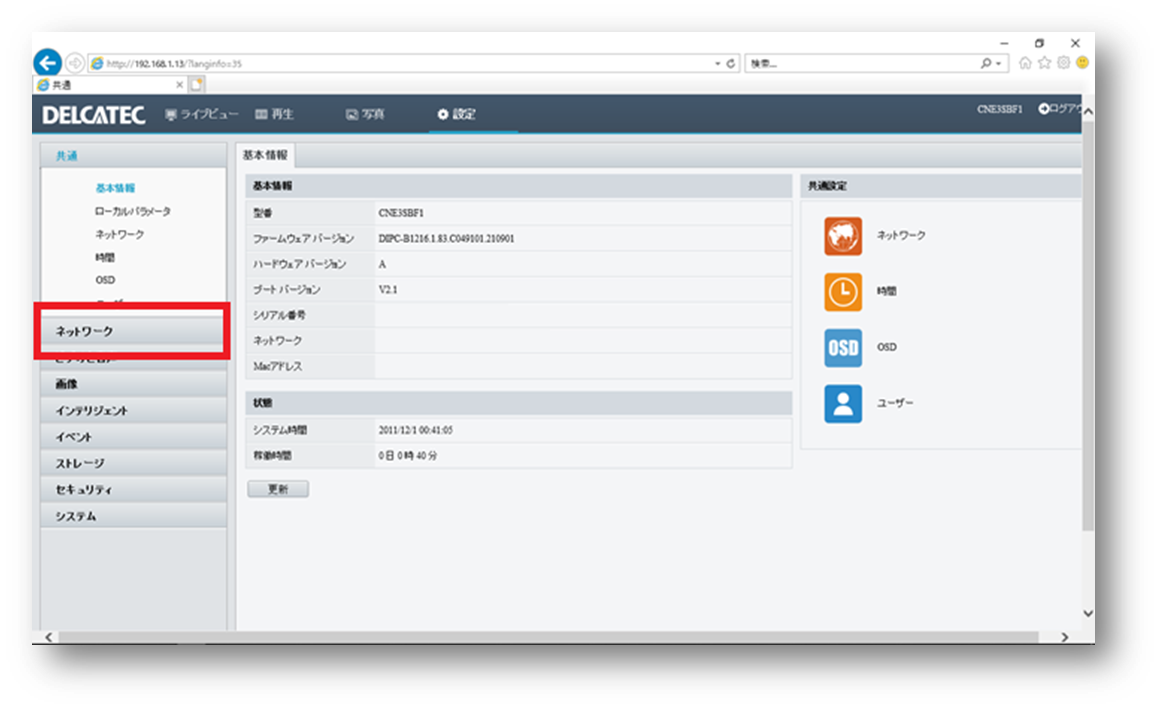Click the vertical scrollbar down arrow
The height and width of the screenshot is (710, 1160).
[1088, 613]
